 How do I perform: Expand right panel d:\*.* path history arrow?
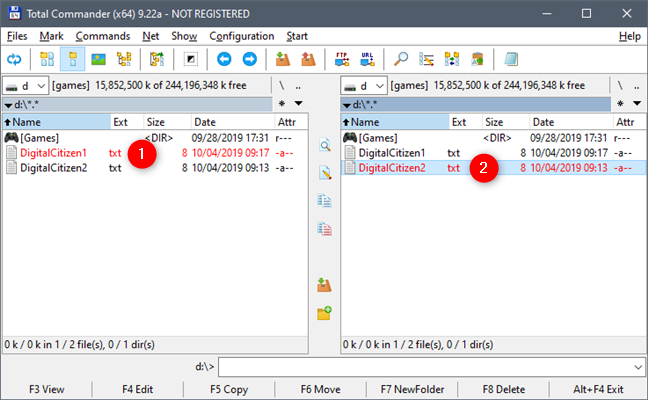(x=347, y=105)
